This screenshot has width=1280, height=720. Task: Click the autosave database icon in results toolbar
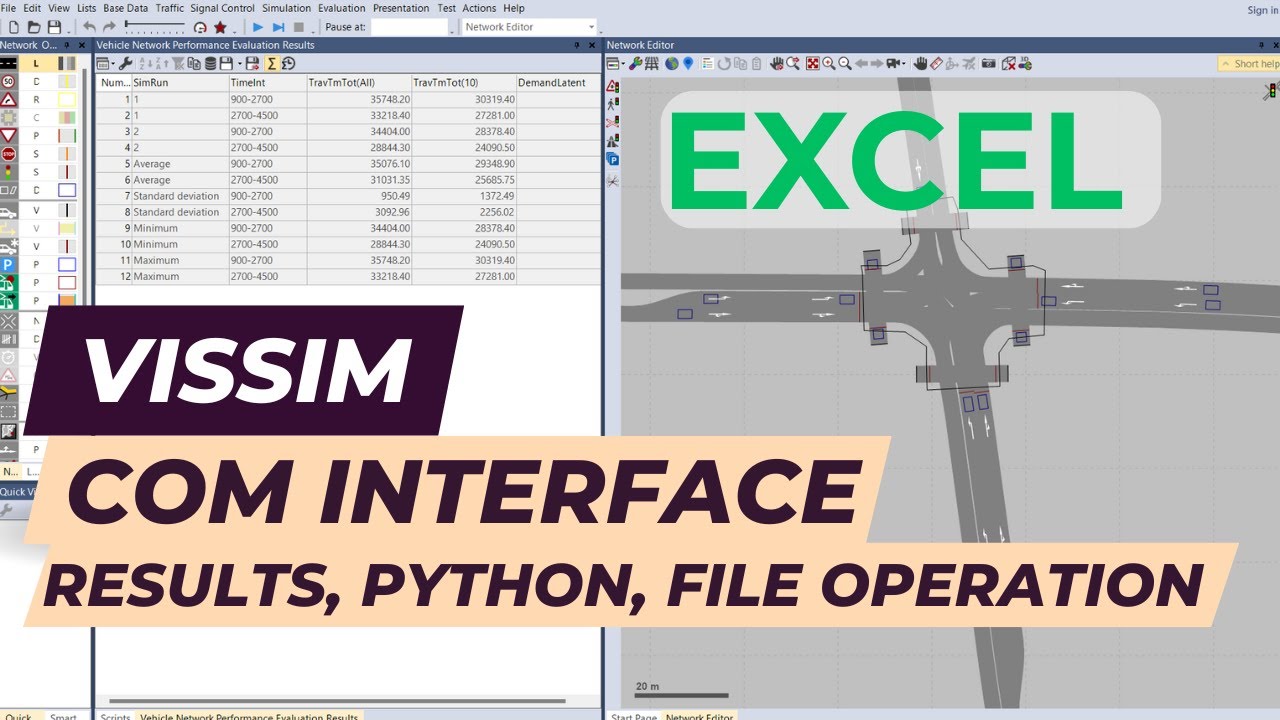point(211,64)
